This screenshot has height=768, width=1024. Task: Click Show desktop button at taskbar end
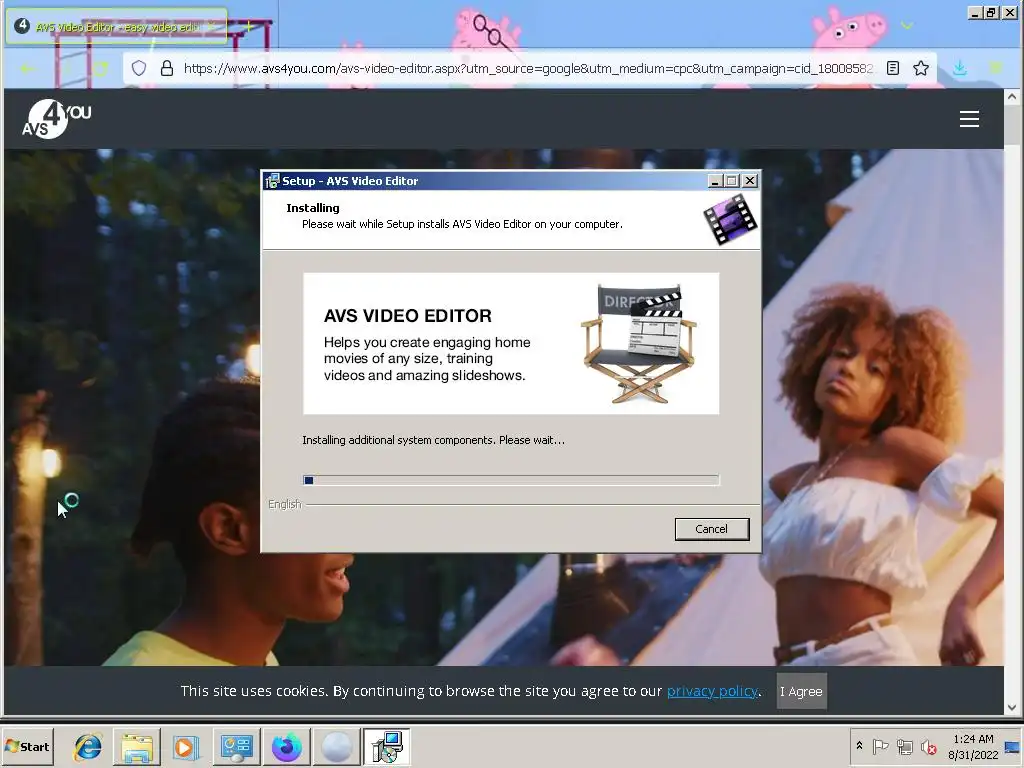tap(1014, 746)
